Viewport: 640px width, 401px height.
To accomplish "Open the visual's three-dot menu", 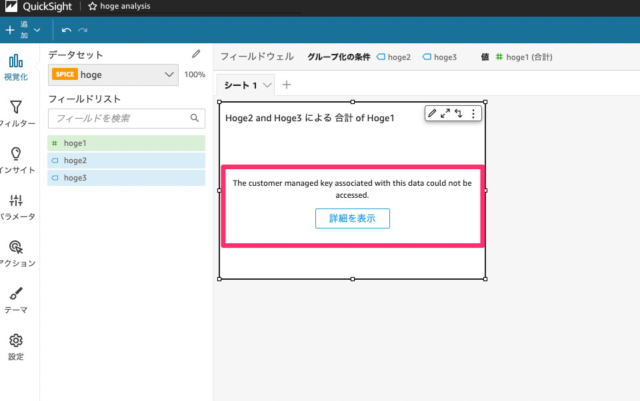I will (473, 114).
